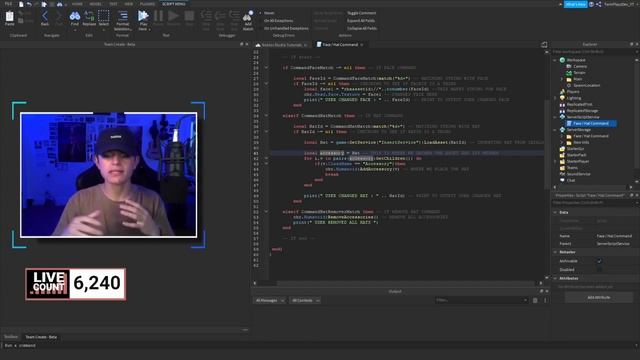
Task: Click the Name property value field
Action: [x=614, y=236]
